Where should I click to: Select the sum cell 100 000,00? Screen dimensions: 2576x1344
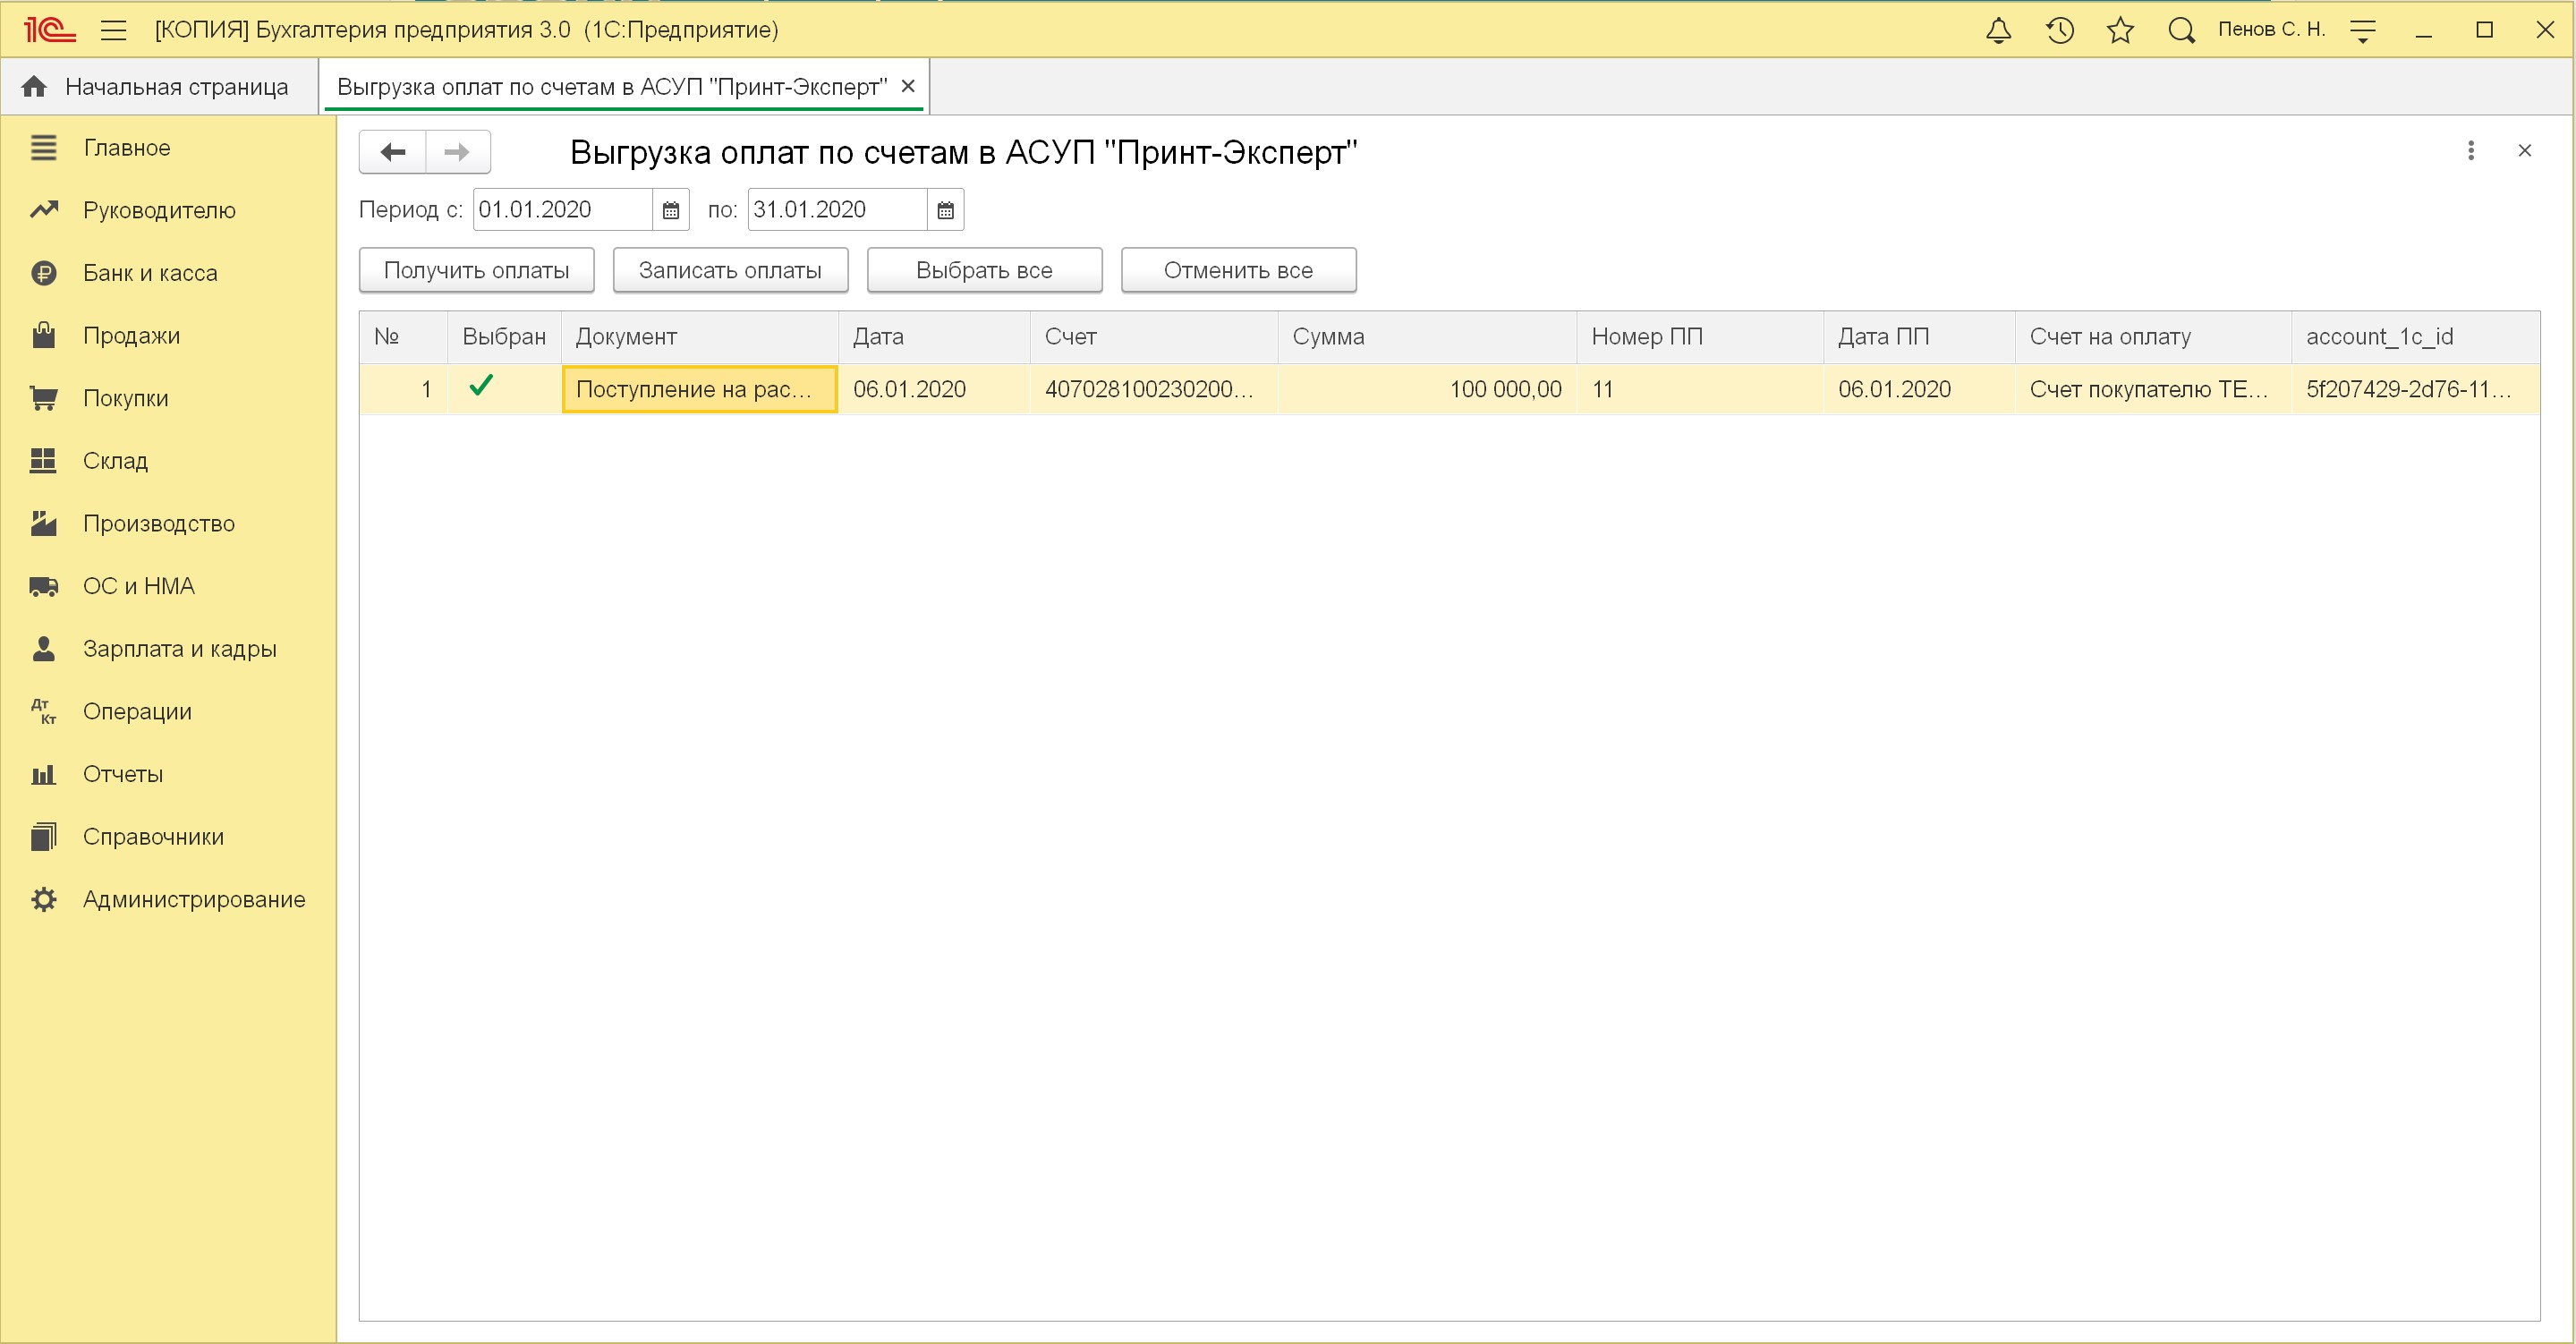pos(1427,390)
